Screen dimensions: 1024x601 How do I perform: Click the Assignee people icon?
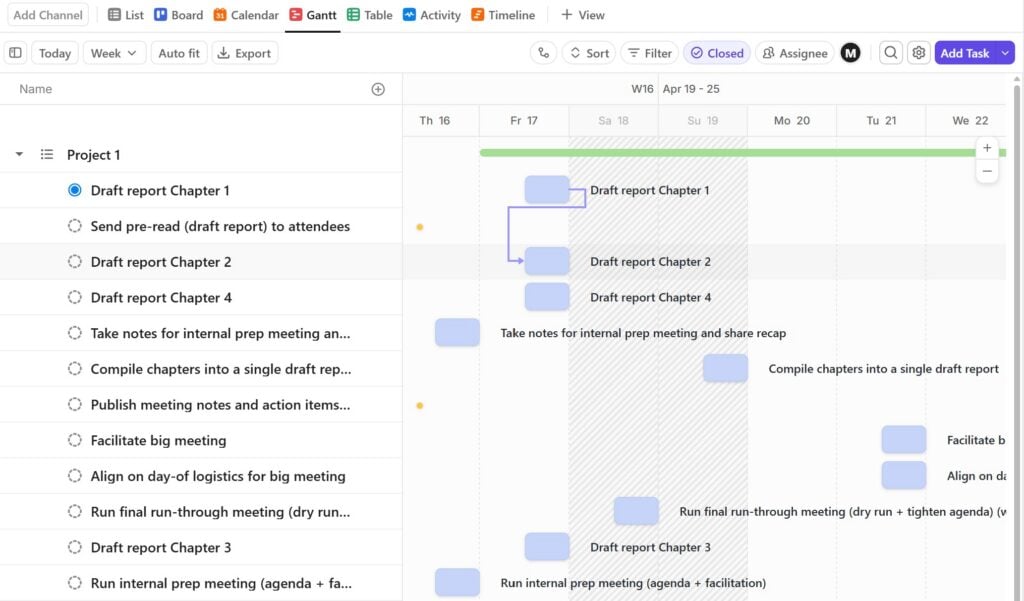click(x=769, y=53)
